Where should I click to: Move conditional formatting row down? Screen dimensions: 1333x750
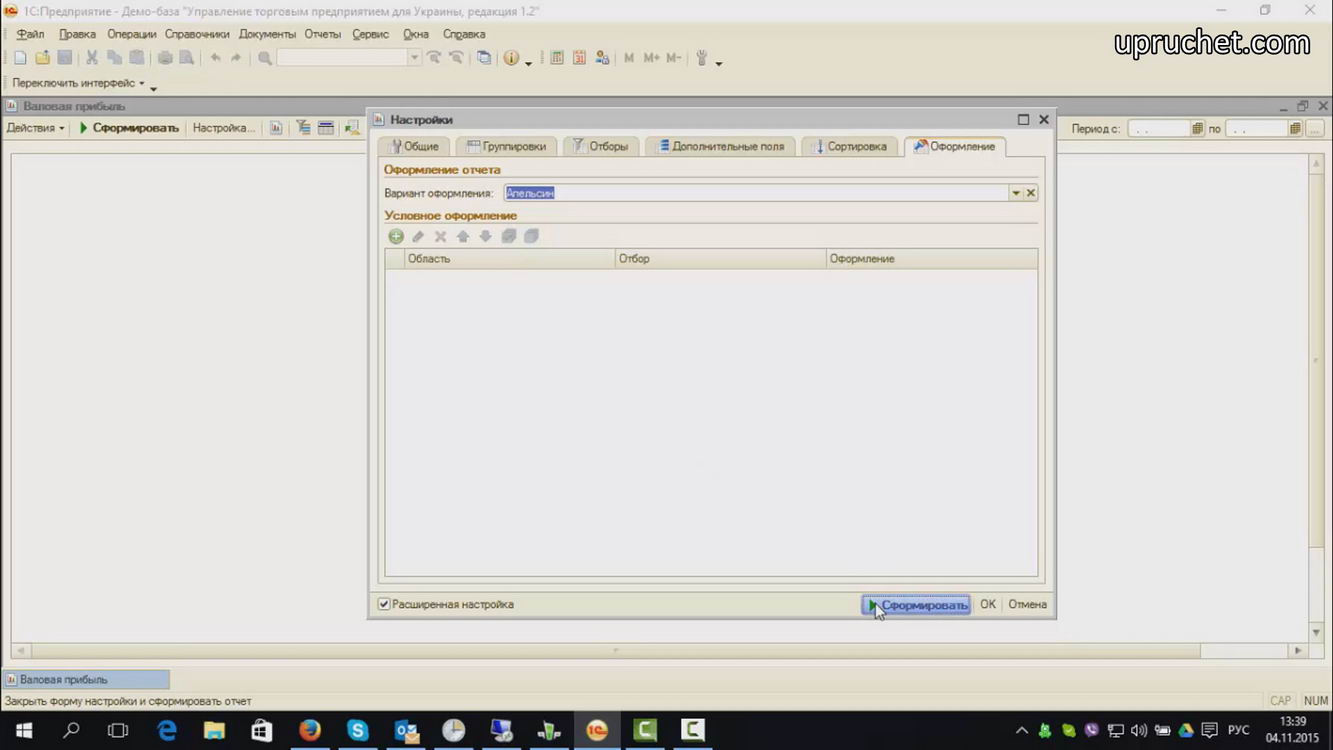tap(485, 237)
